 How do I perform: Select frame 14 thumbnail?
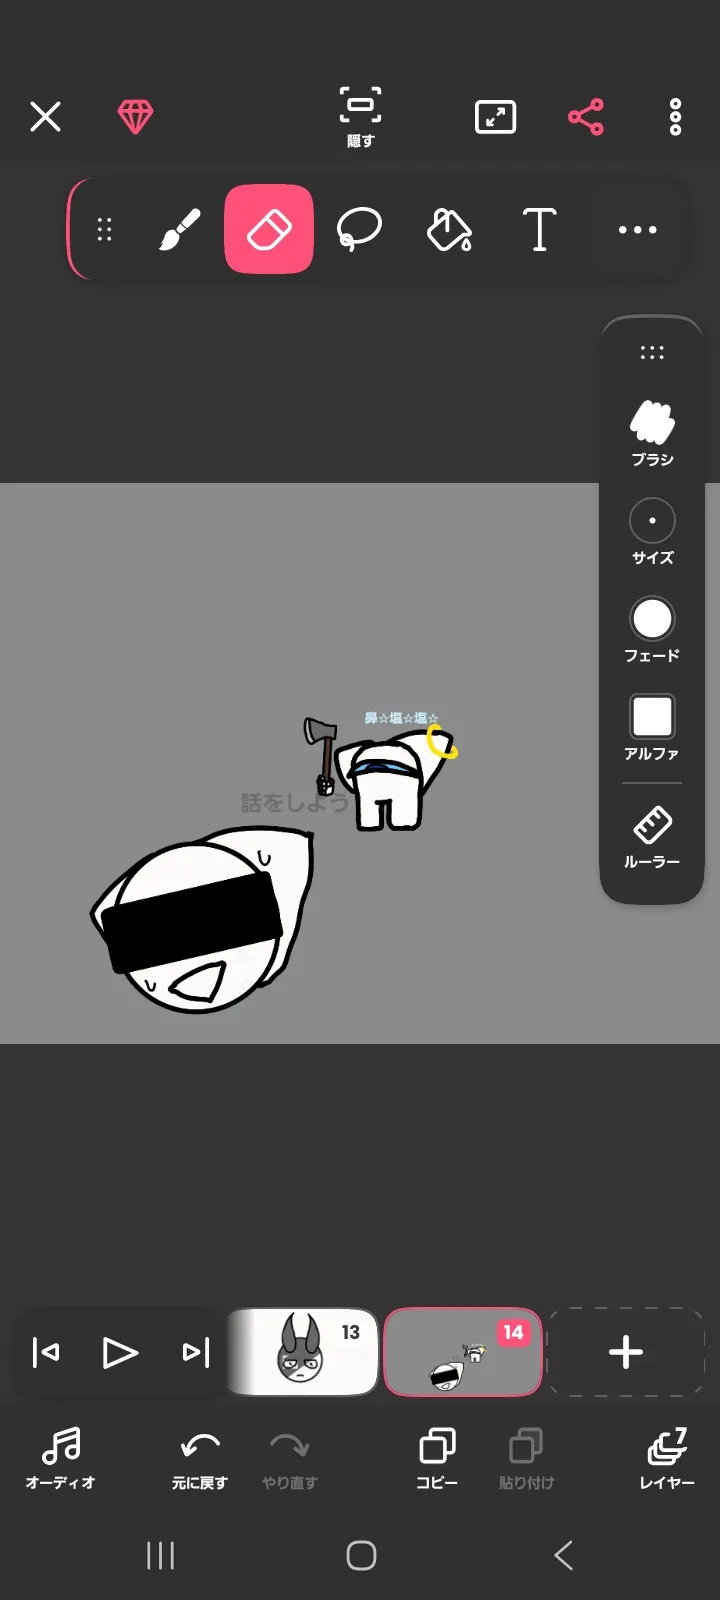coord(463,1352)
